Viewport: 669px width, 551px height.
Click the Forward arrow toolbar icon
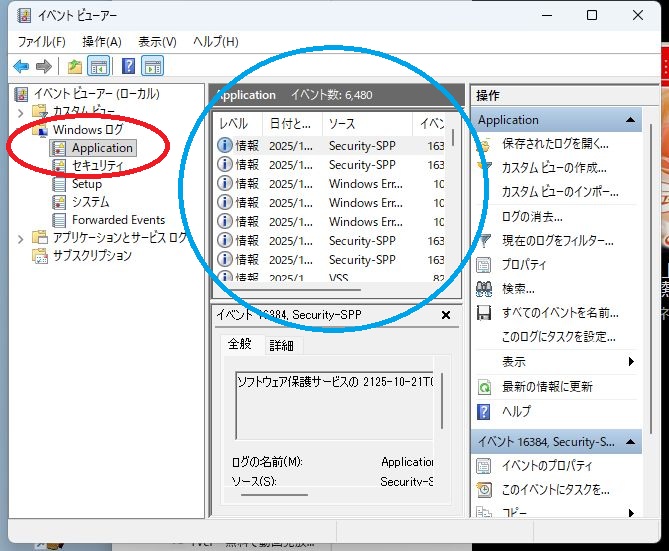[x=44, y=67]
